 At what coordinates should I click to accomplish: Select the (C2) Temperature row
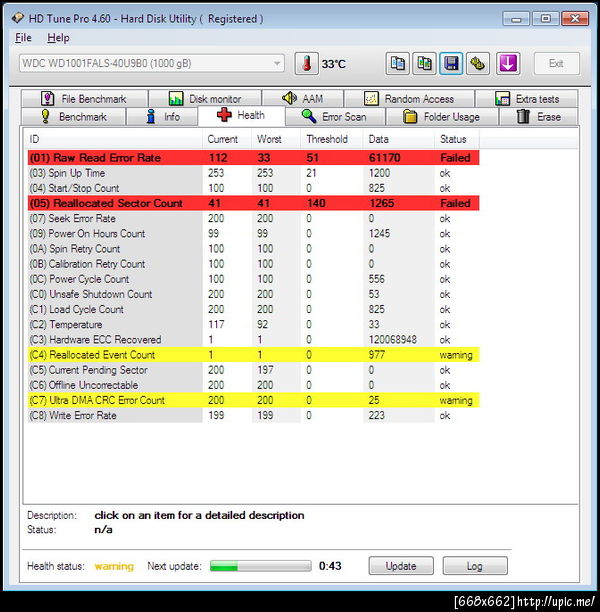253,324
